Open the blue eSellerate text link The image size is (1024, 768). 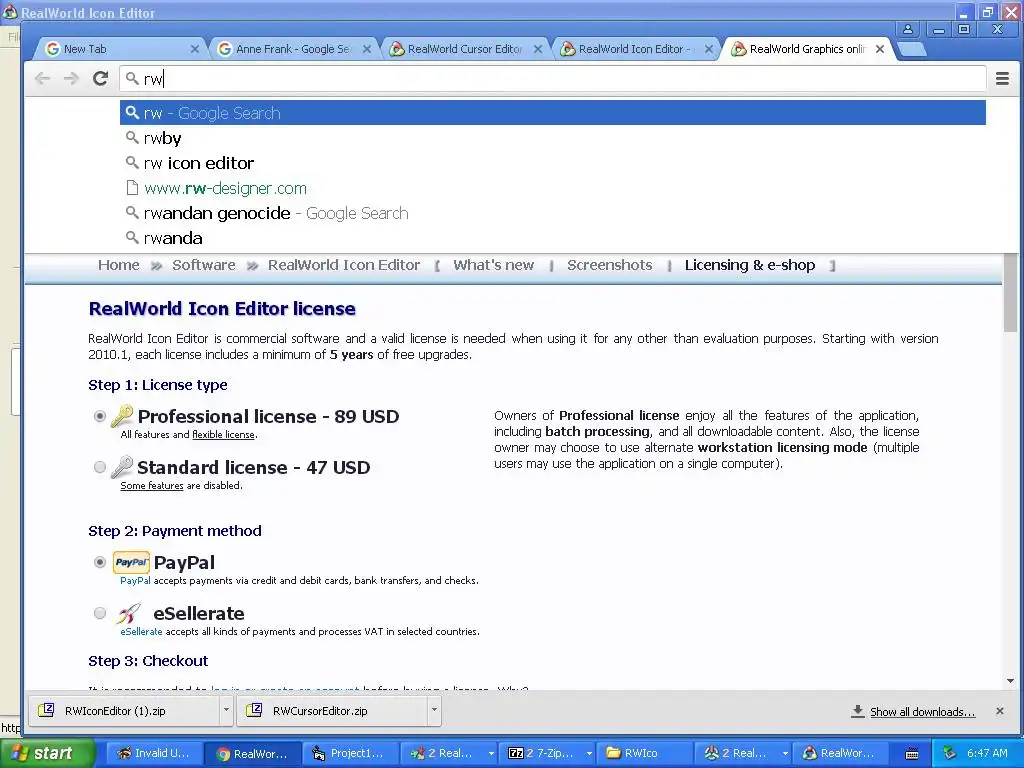click(141, 632)
